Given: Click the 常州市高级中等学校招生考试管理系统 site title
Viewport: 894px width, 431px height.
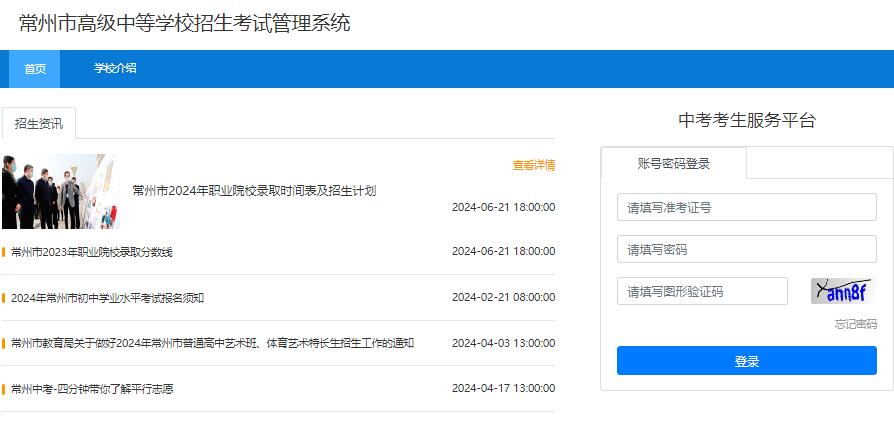Looking at the screenshot, I should pyautogui.click(x=185, y=23).
